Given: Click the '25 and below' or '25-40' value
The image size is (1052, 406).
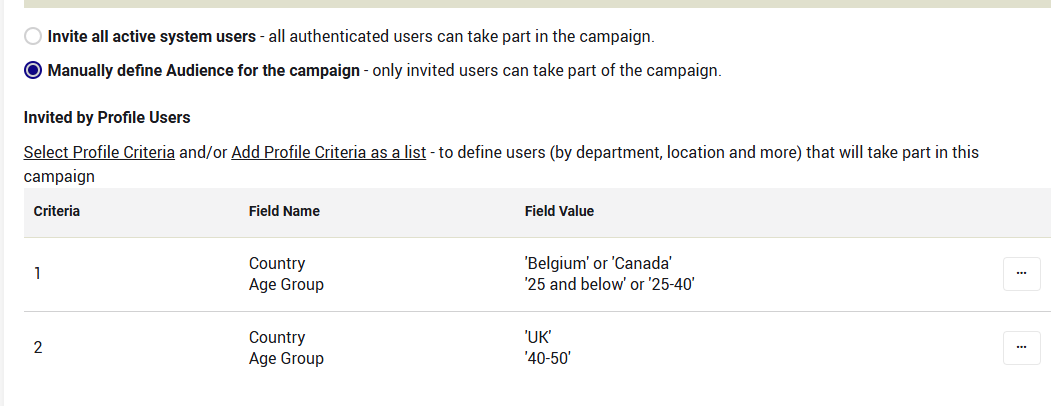Looking at the screenshot, I should 609,284.
